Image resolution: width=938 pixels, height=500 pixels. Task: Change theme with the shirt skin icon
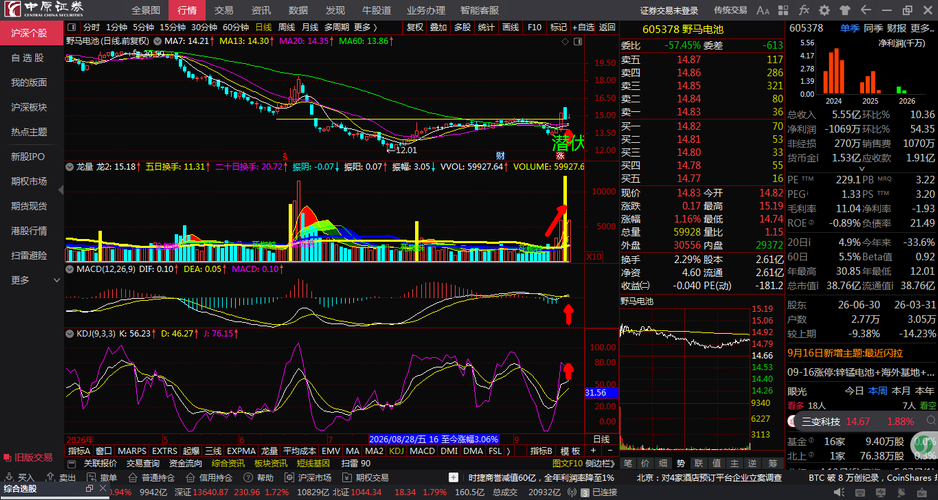tap(845, 10)
